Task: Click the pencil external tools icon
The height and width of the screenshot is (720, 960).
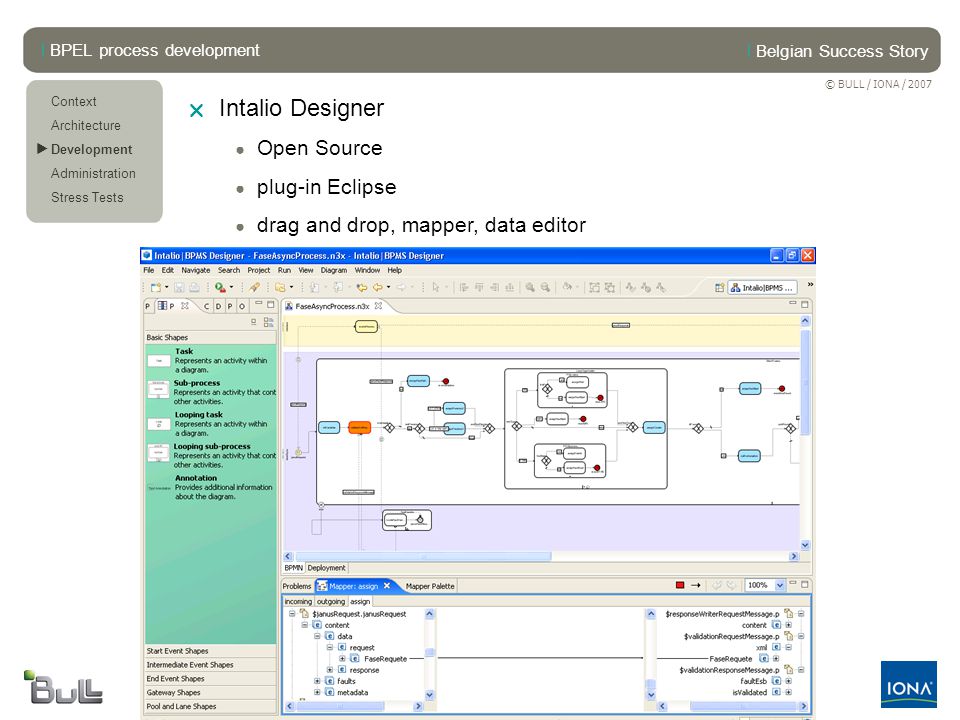Action: click(x=254, y=287)
